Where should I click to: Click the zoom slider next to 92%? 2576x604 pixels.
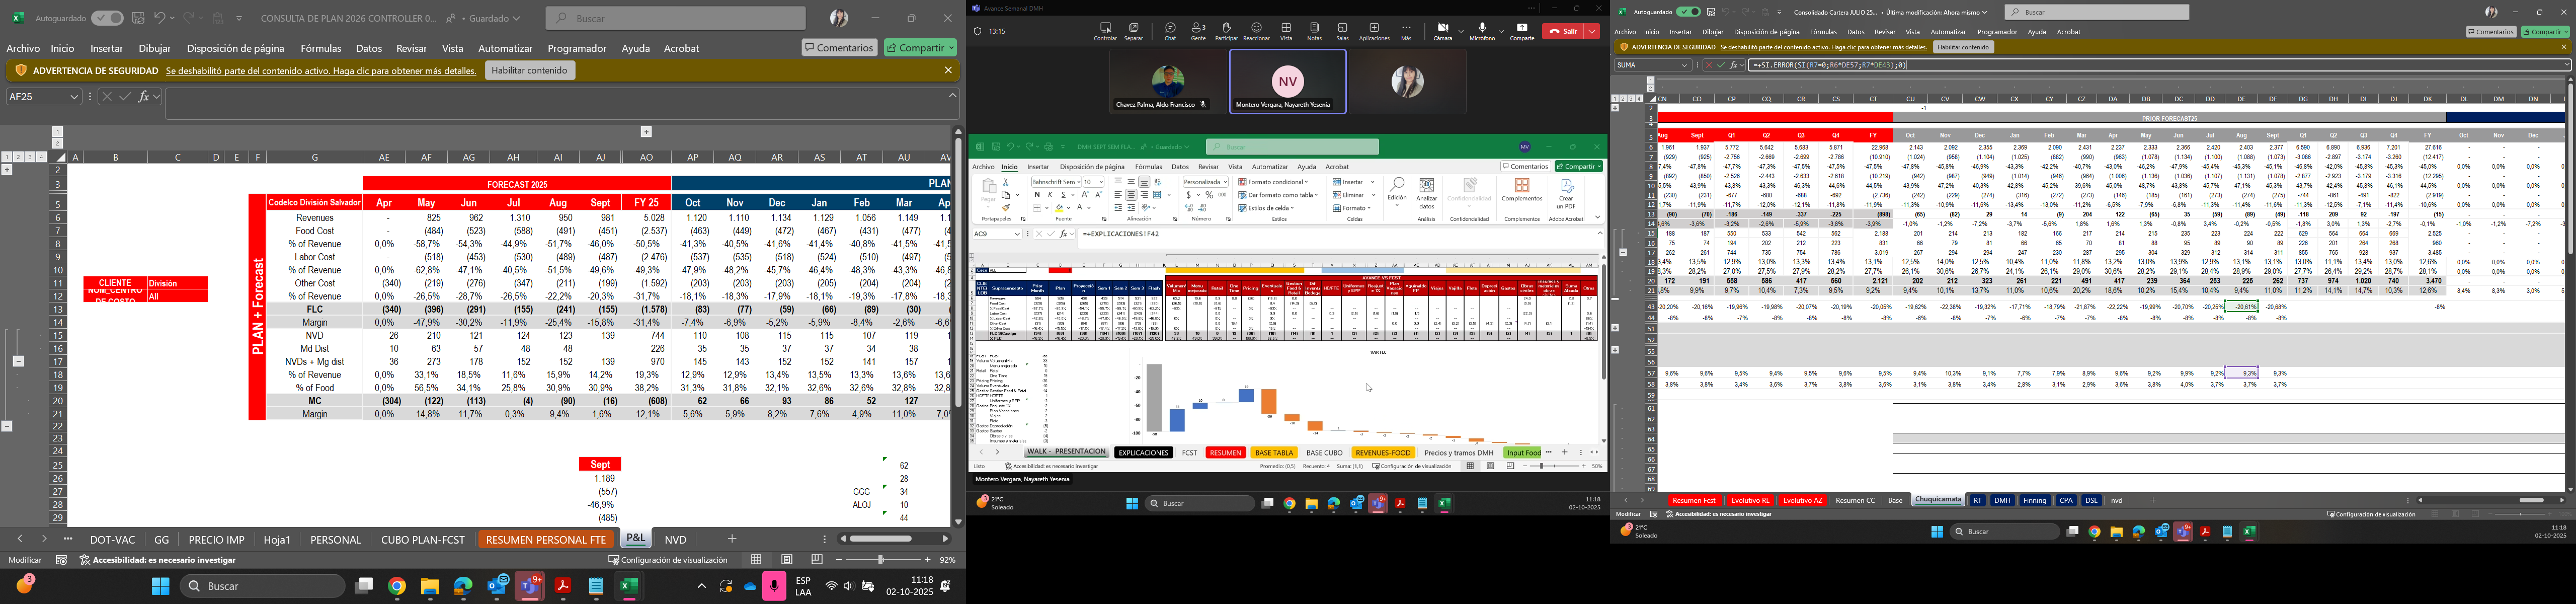pyautogui.click(x=881, y=560)
